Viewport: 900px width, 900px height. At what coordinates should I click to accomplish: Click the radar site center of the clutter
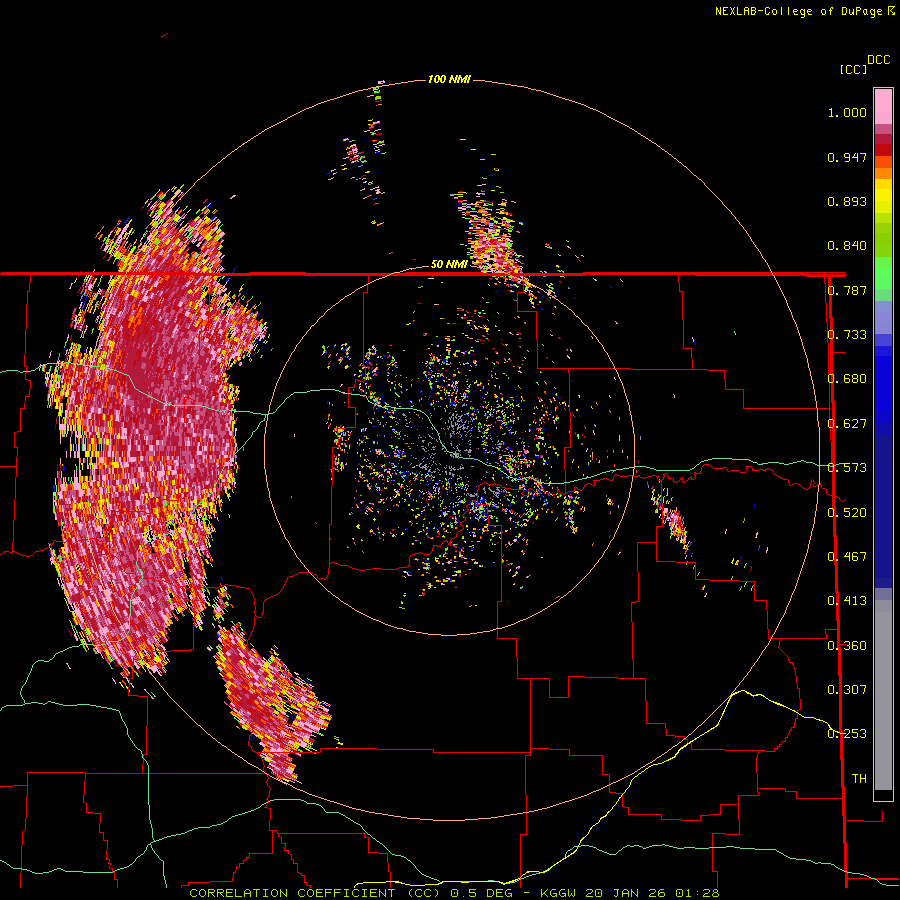point(449,450)
